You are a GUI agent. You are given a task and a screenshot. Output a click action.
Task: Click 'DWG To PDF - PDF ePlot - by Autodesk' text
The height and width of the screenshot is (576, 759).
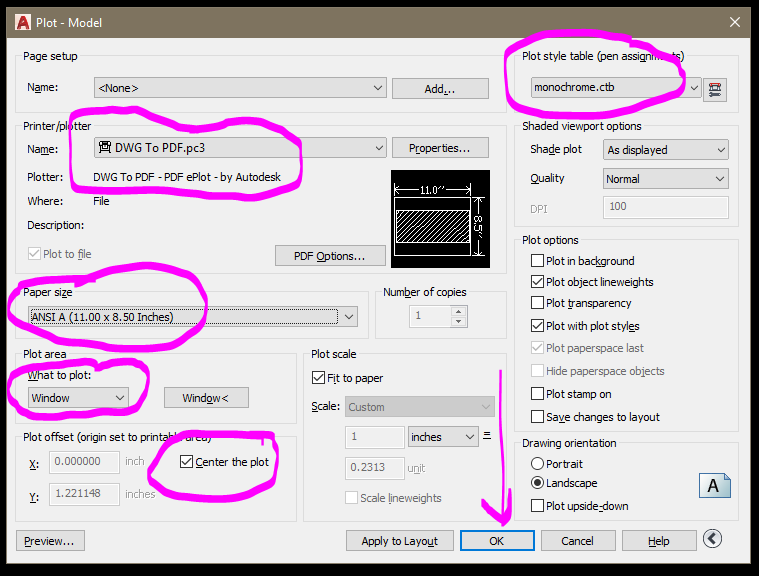(187, 177)
